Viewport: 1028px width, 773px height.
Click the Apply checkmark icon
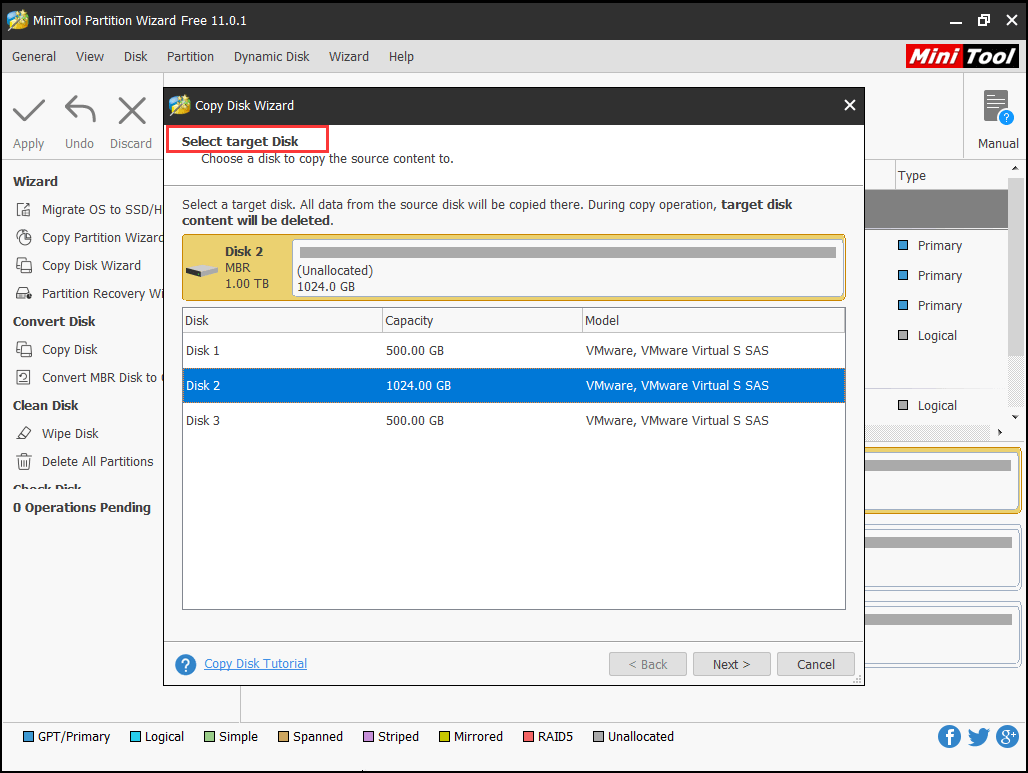click(x=29, y=110)
